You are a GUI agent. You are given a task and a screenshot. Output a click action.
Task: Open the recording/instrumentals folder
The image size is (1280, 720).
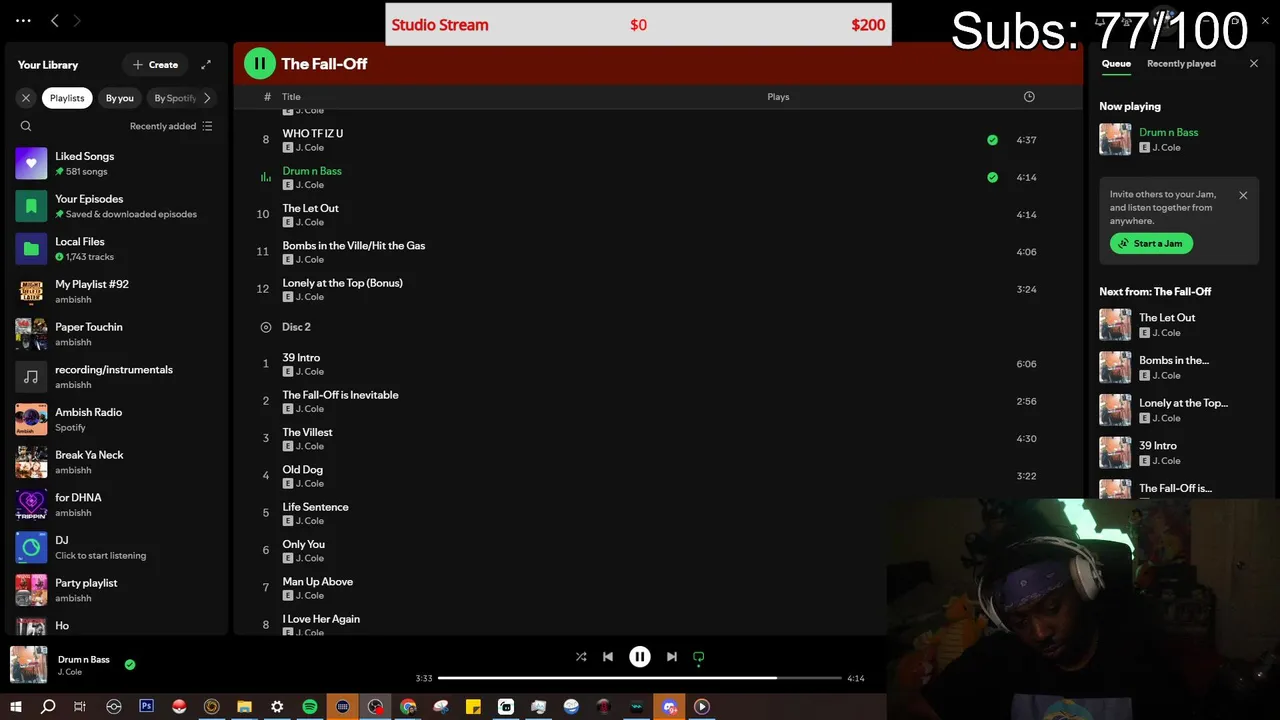[115, 377]
